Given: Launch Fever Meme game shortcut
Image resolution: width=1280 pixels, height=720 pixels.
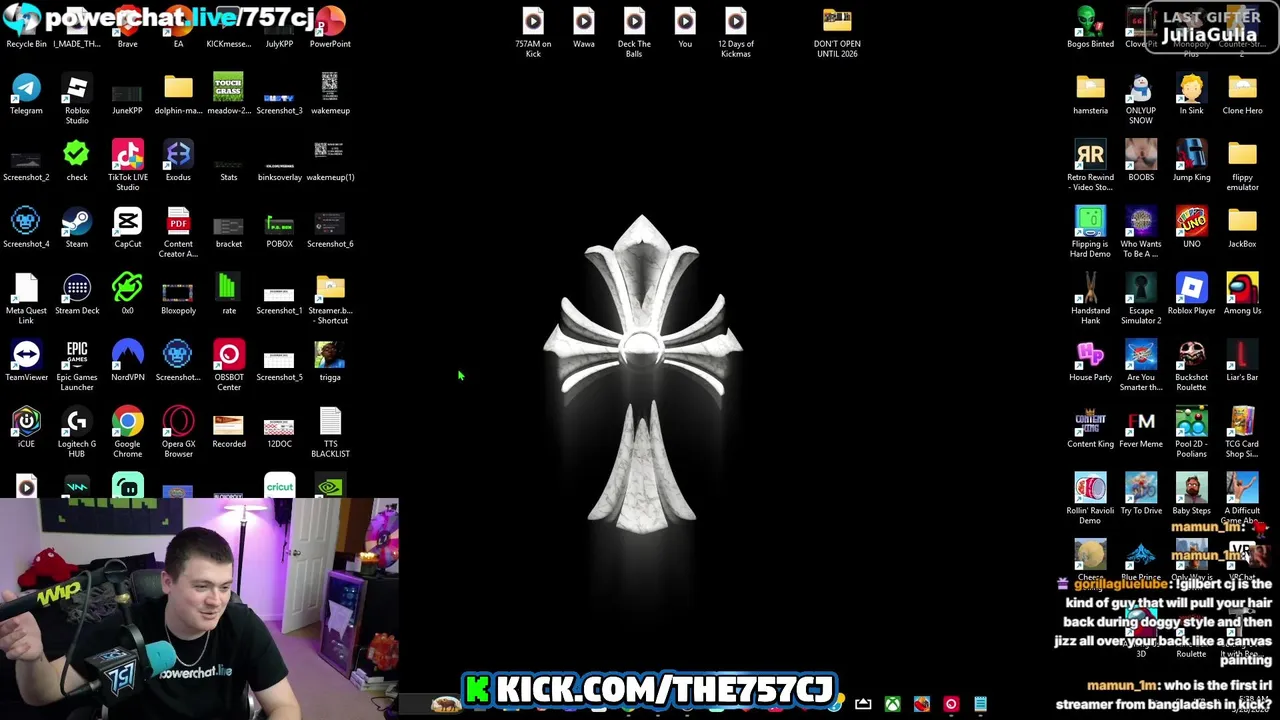Looking at the screenshot, I should point(1141,428).
